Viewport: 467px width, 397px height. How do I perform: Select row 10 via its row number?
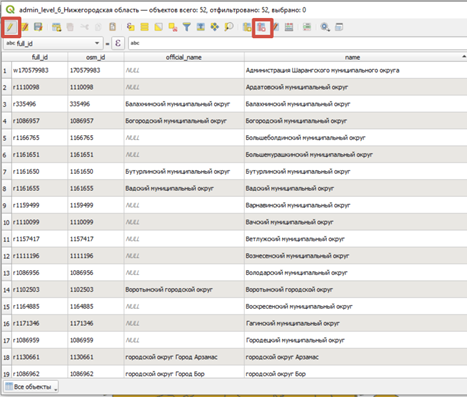pos(6,222)
